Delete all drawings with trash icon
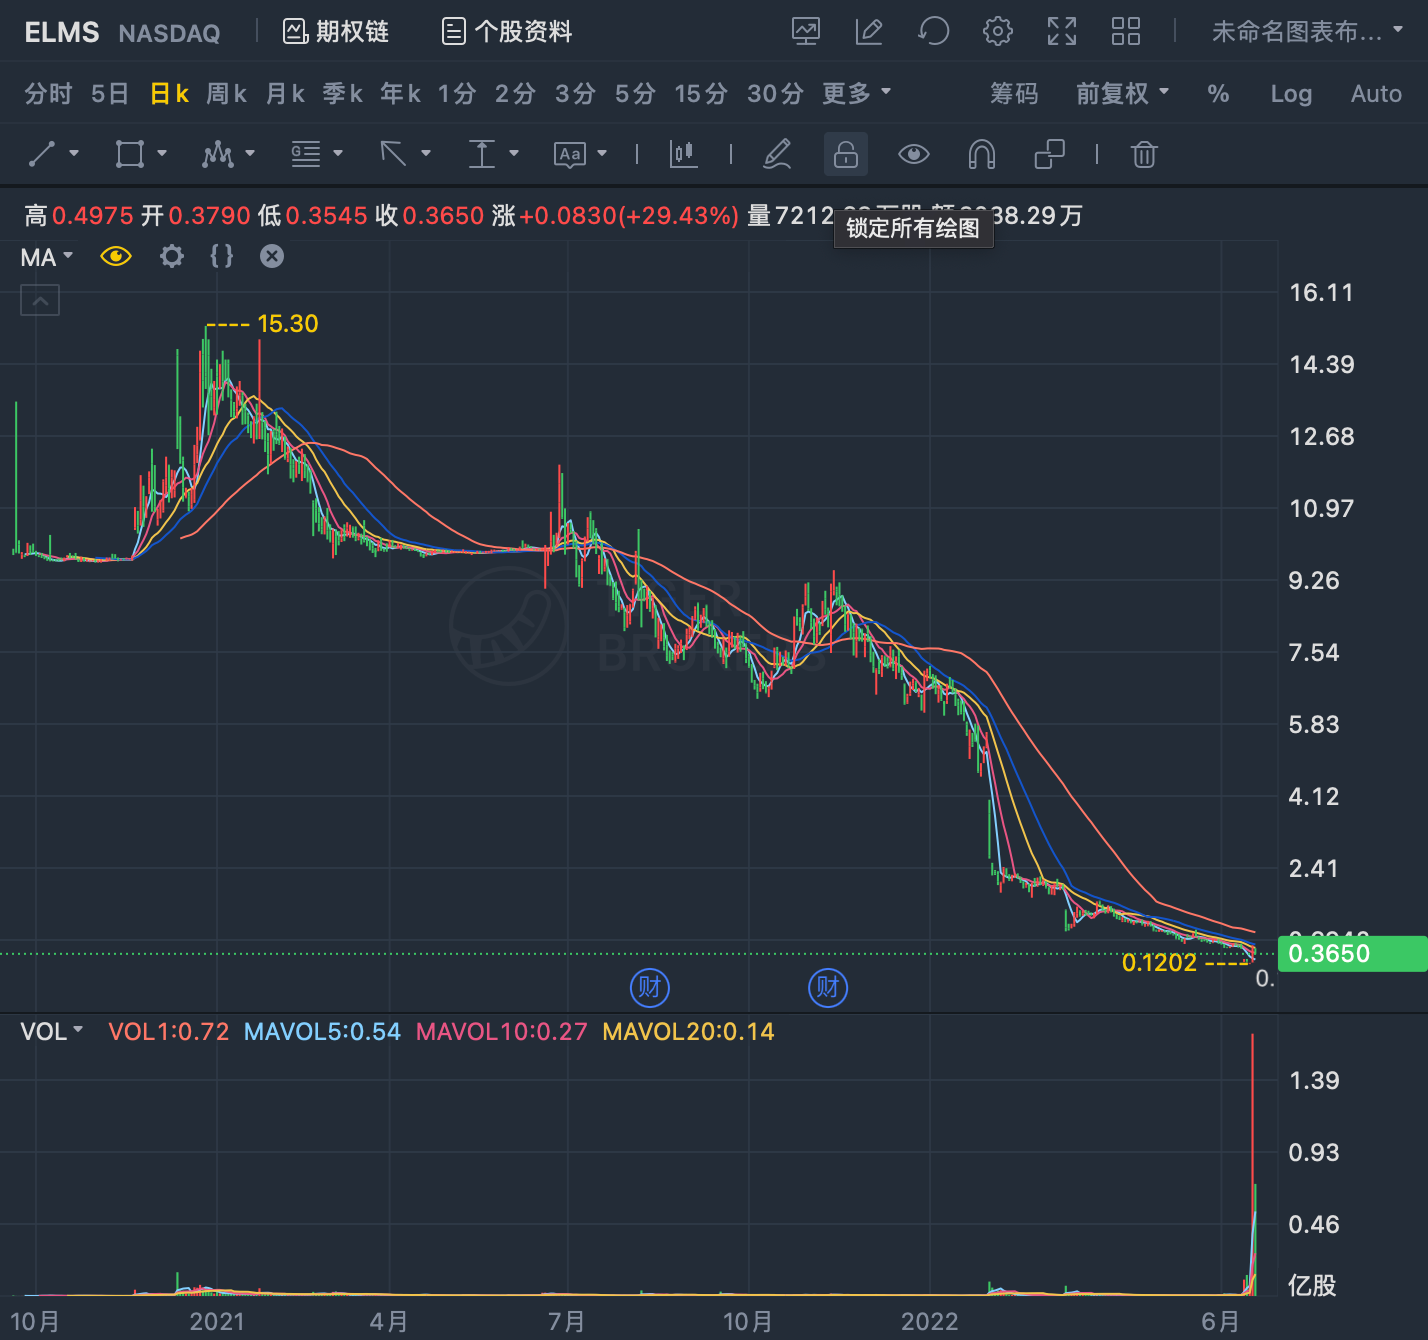This screenshot has width=1428, height=1340. [x=1144, y=154]
